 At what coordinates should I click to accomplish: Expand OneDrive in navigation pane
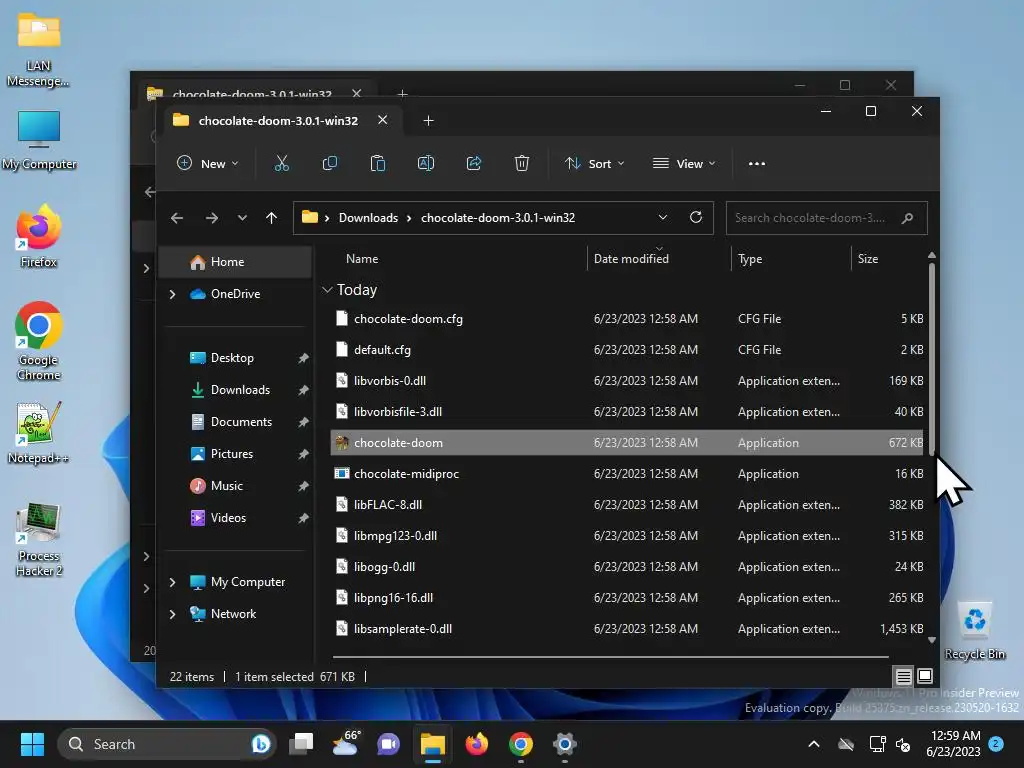click(172, 295)
